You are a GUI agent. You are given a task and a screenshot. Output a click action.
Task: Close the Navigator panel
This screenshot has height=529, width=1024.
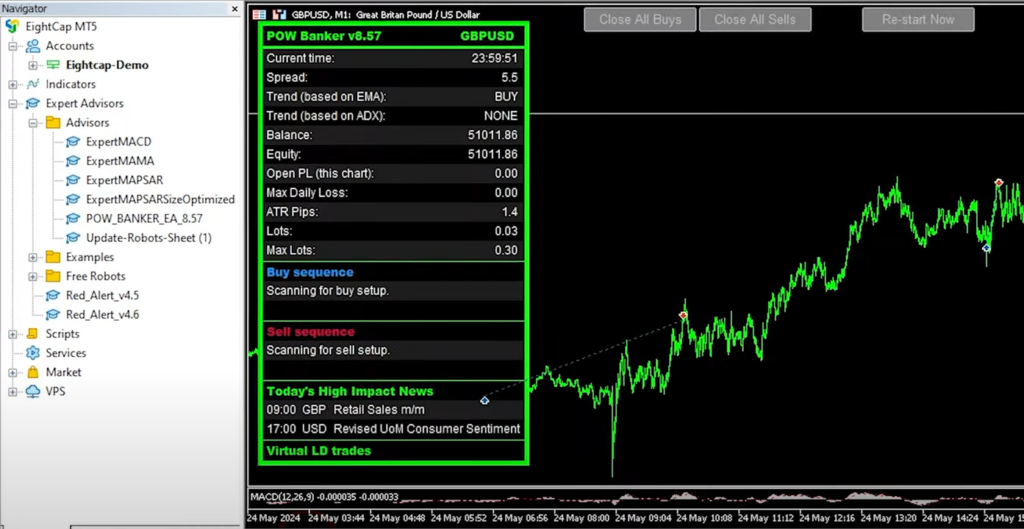pyautogui.click(x=236, y=8)
